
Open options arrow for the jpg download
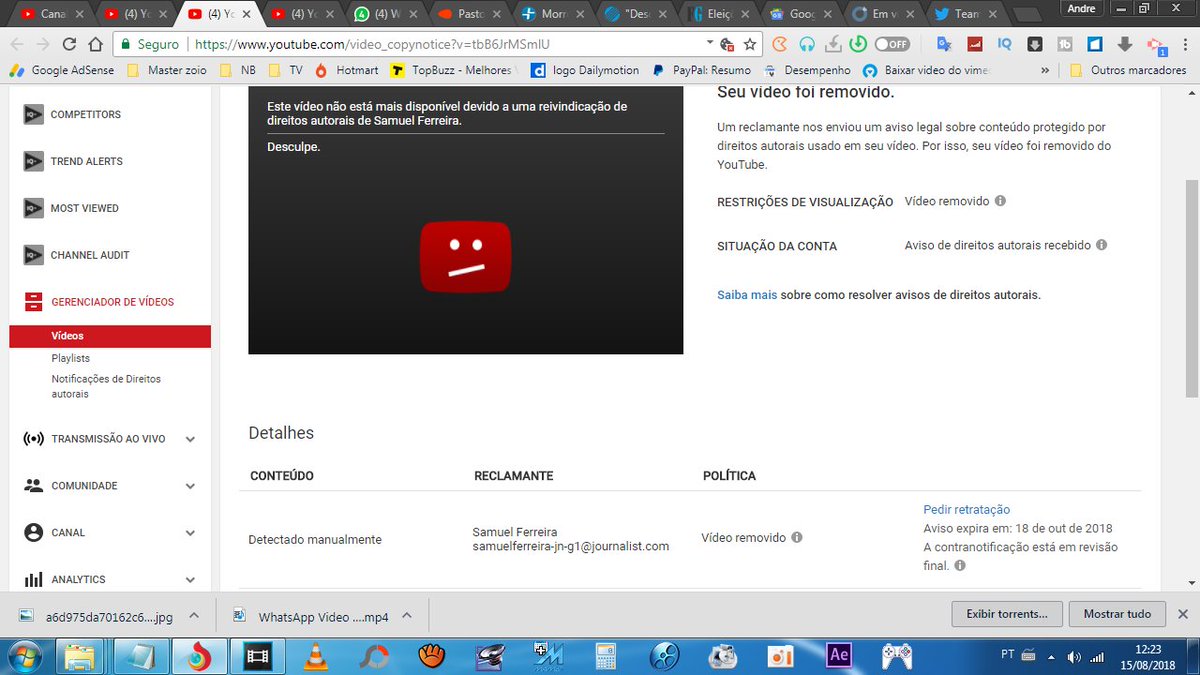194,616
